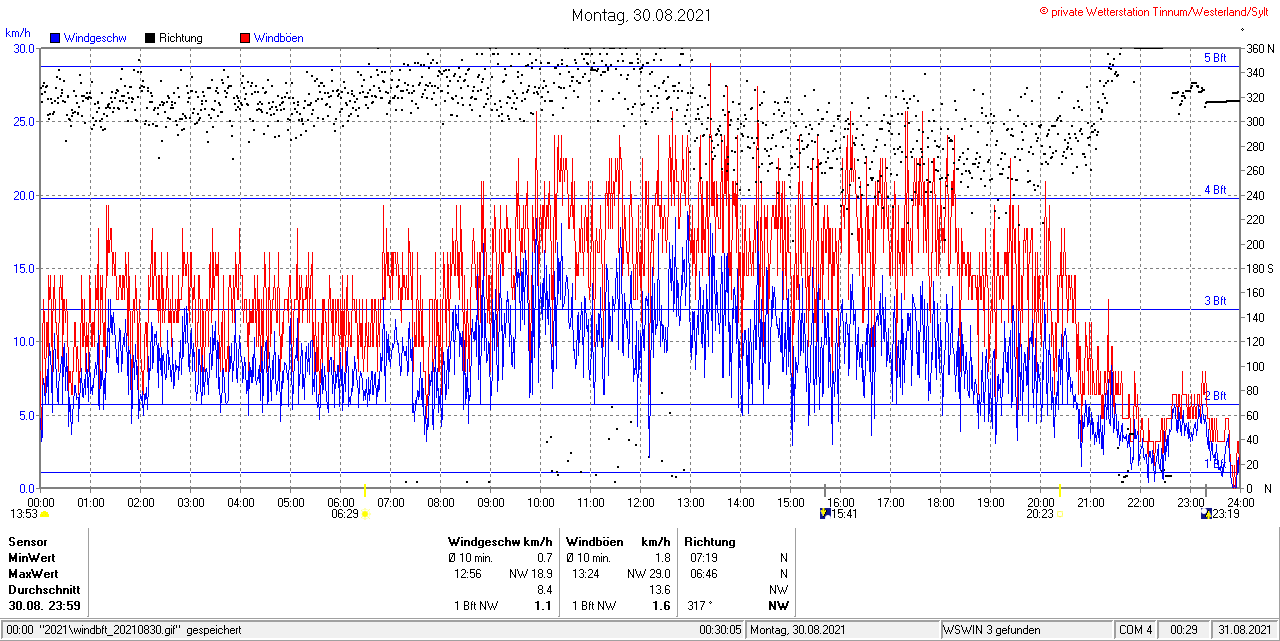This screenshot has width=1280, height=641.
Task: Click the 06:00 time axis label
Action: (x=341, y=502)
